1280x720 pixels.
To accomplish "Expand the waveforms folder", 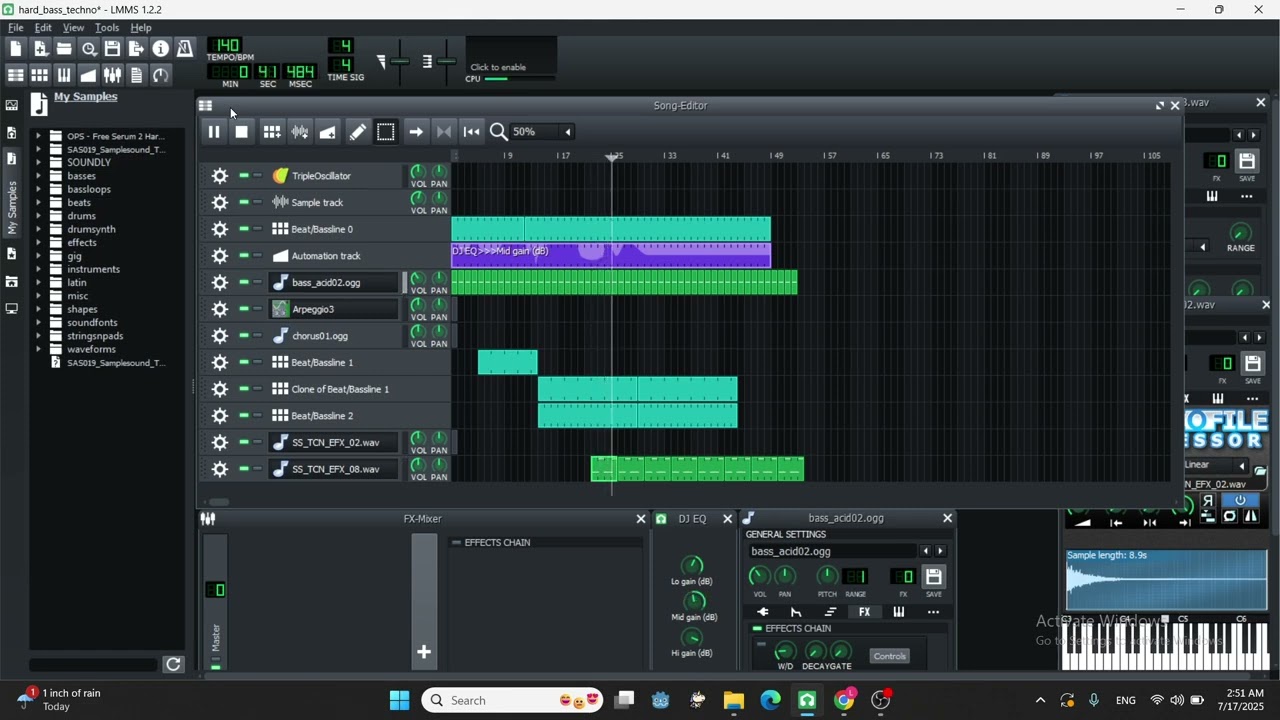I will point(39,349).
